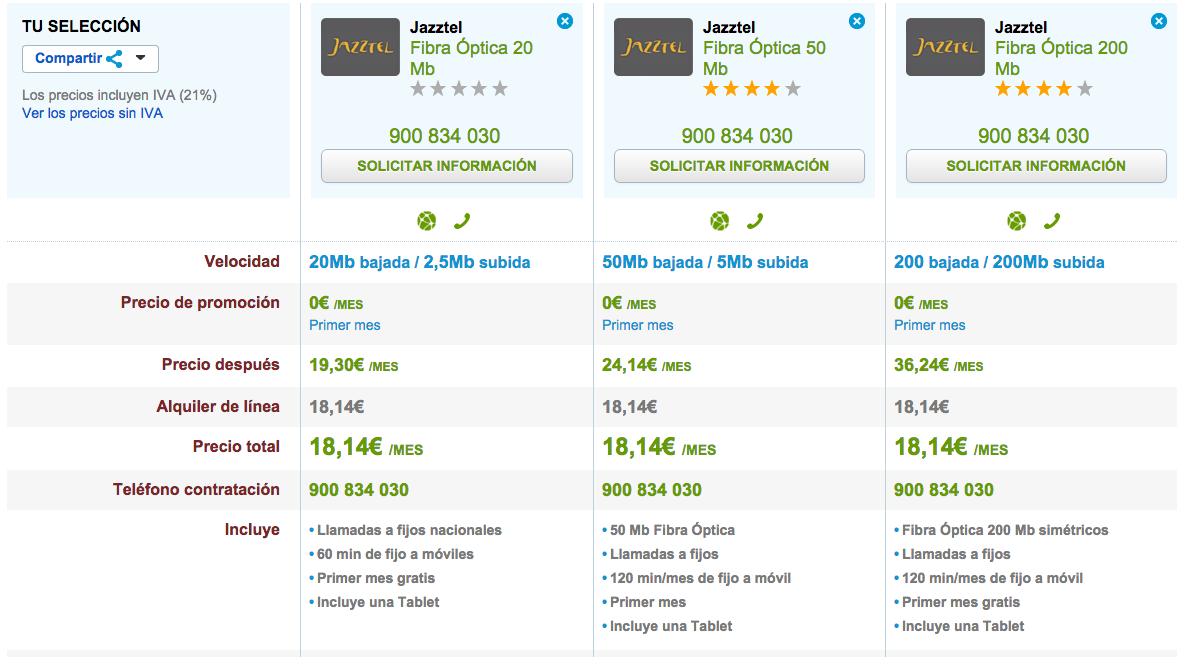Click Jazztel logo of Fibra Óptica 50 Mb
Screen dimensions: 1183x657
coord(653,47)
